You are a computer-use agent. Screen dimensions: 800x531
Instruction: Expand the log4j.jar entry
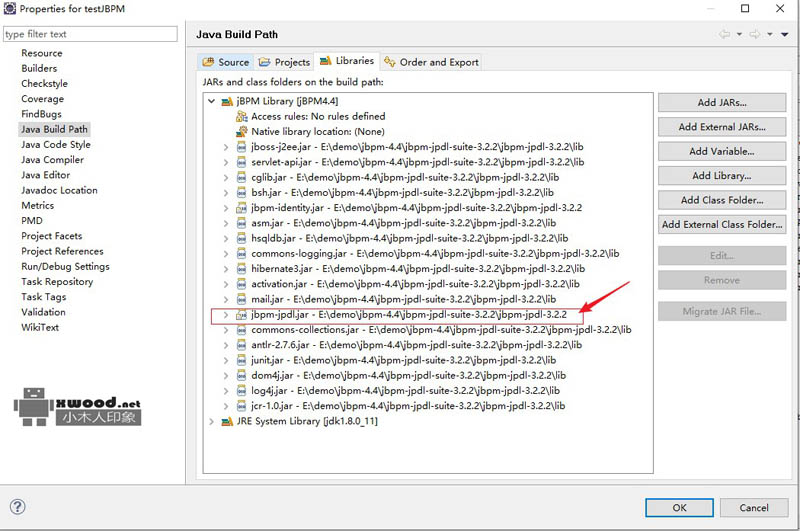(x=226, y=391)
